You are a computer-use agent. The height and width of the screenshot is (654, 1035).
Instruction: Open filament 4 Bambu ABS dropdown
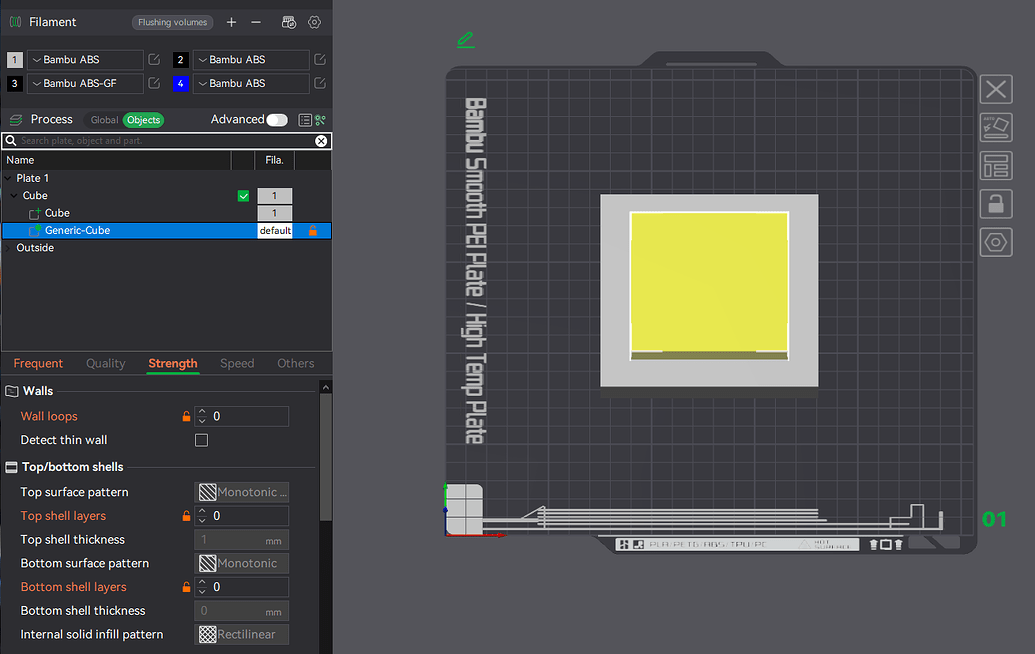(x=251, y=83)
